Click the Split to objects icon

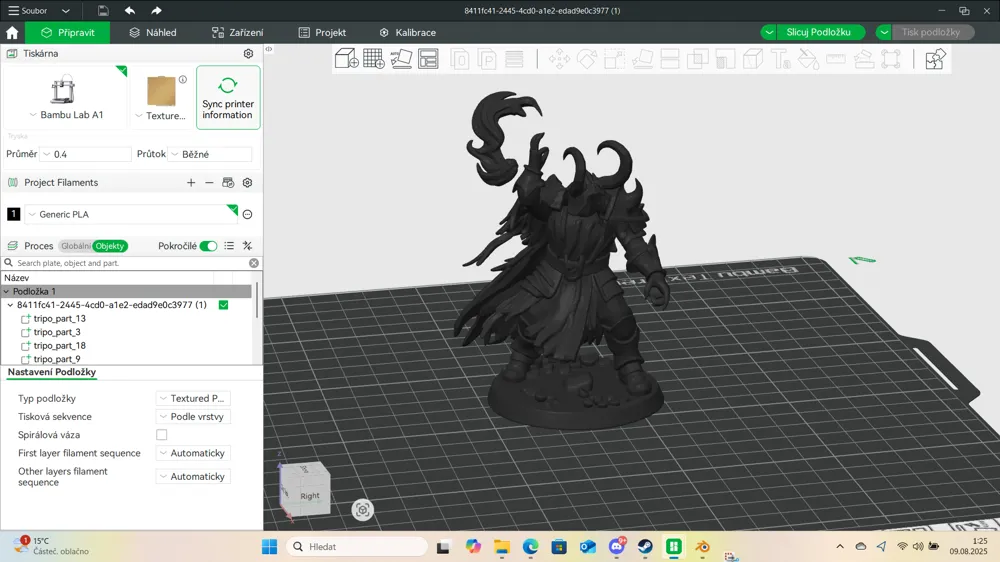tap(460, 59)
